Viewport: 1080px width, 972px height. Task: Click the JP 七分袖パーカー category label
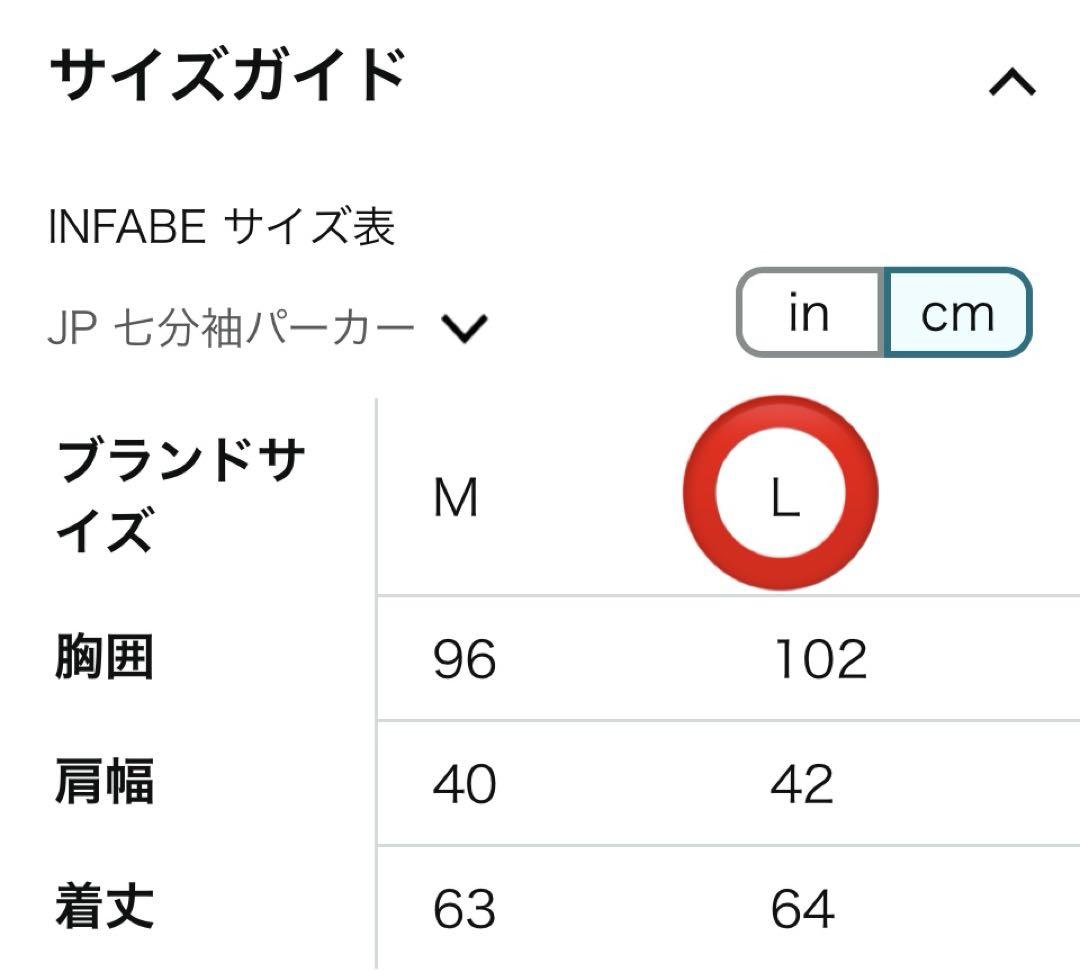point(231,329)
